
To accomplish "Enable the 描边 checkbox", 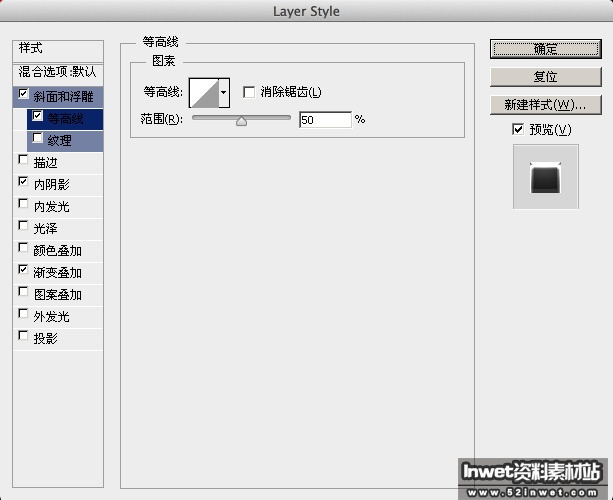I will tap(23, 159).
